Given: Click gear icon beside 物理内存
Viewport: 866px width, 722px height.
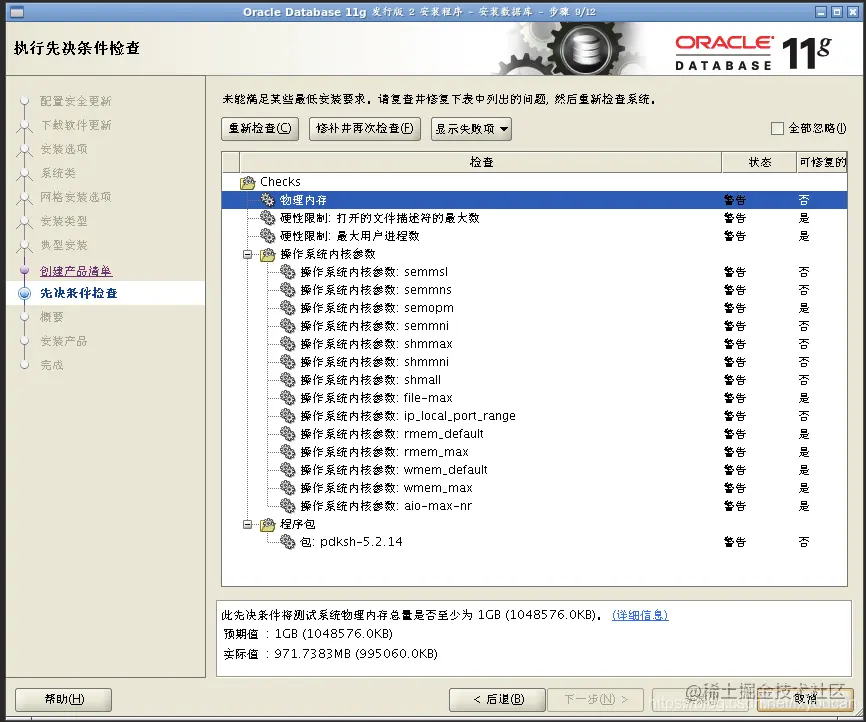Looking at the screenshot, I should [267, 199].
